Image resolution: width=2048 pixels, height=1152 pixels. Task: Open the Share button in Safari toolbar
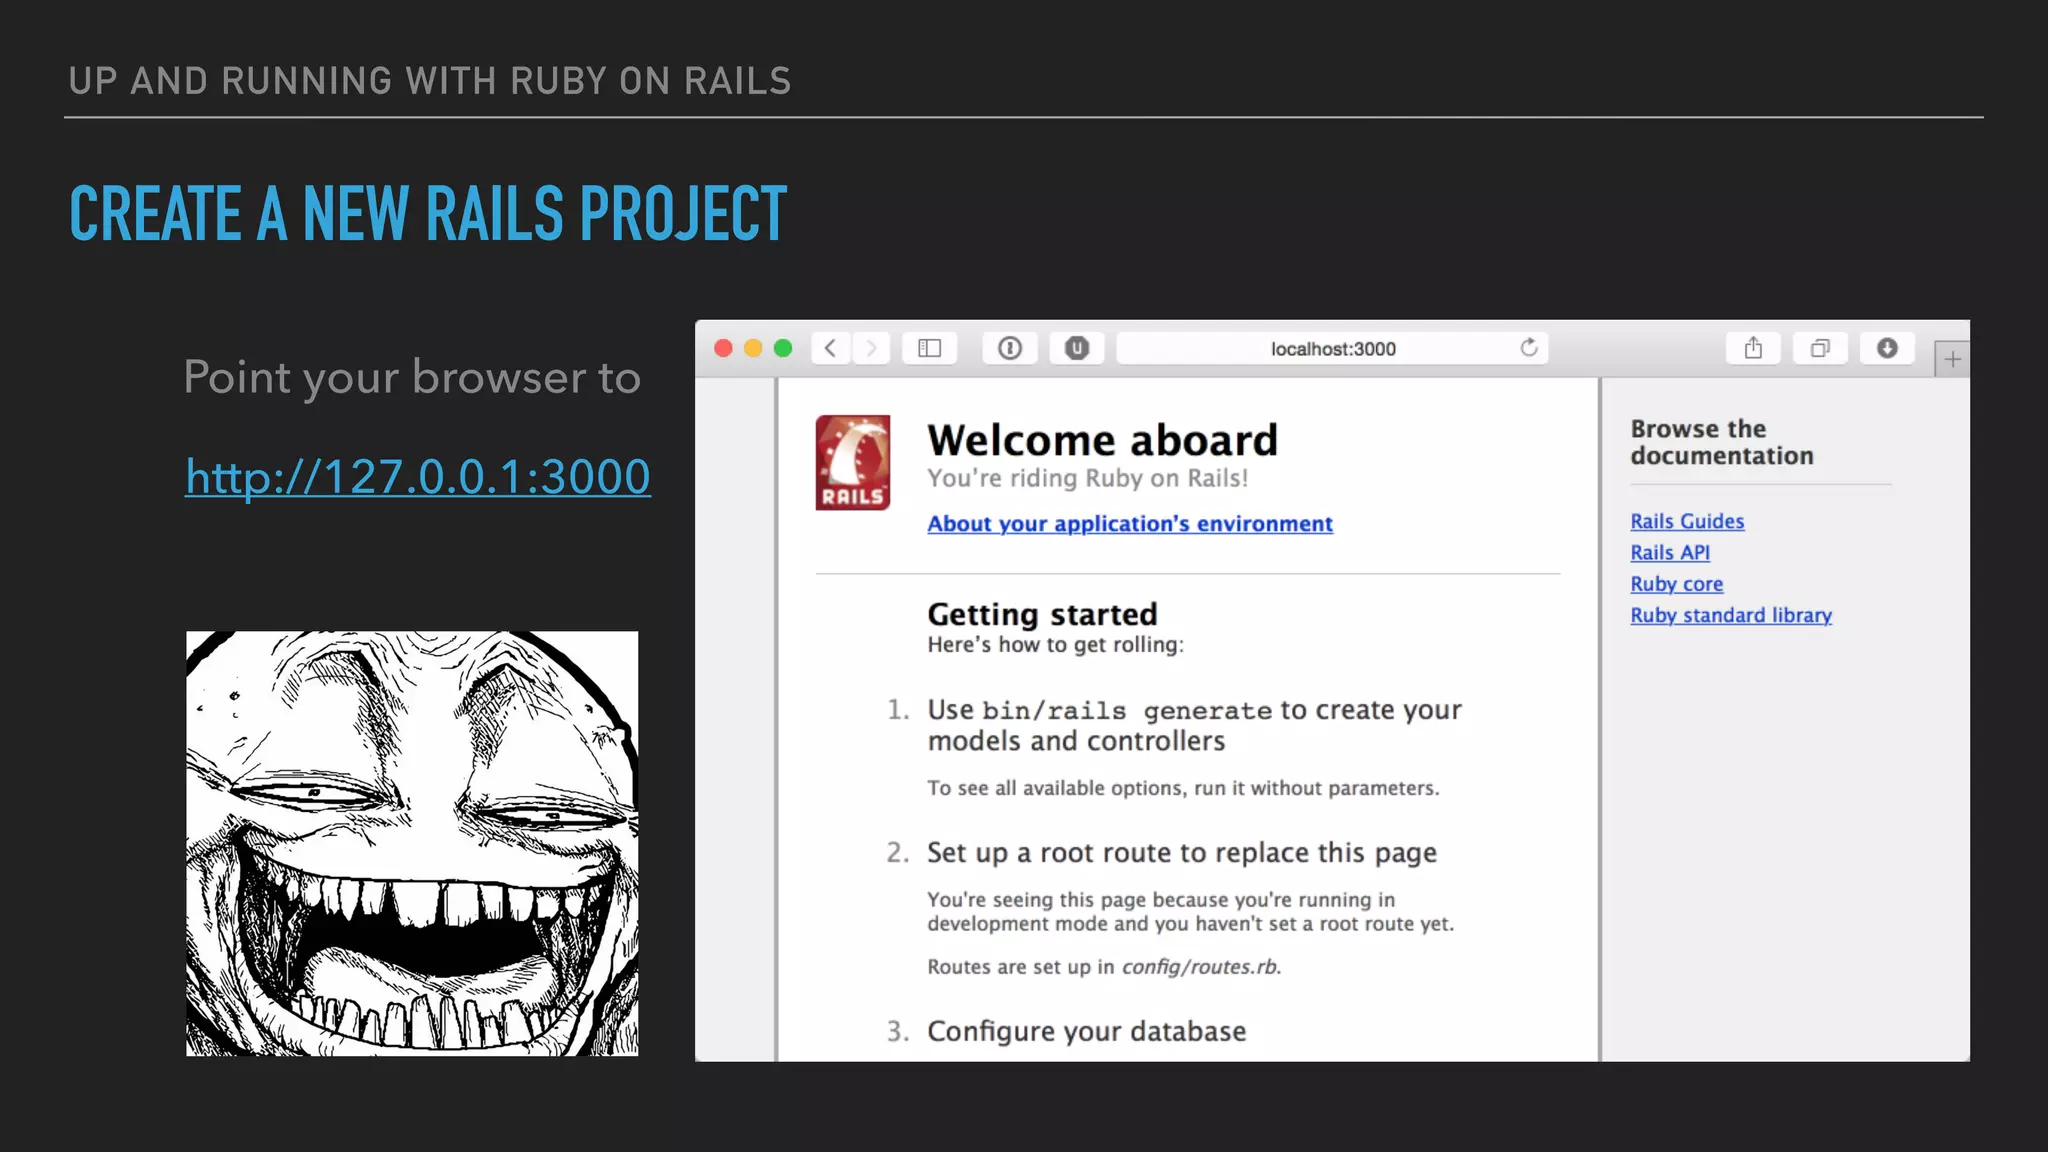tap(1753, 348)
